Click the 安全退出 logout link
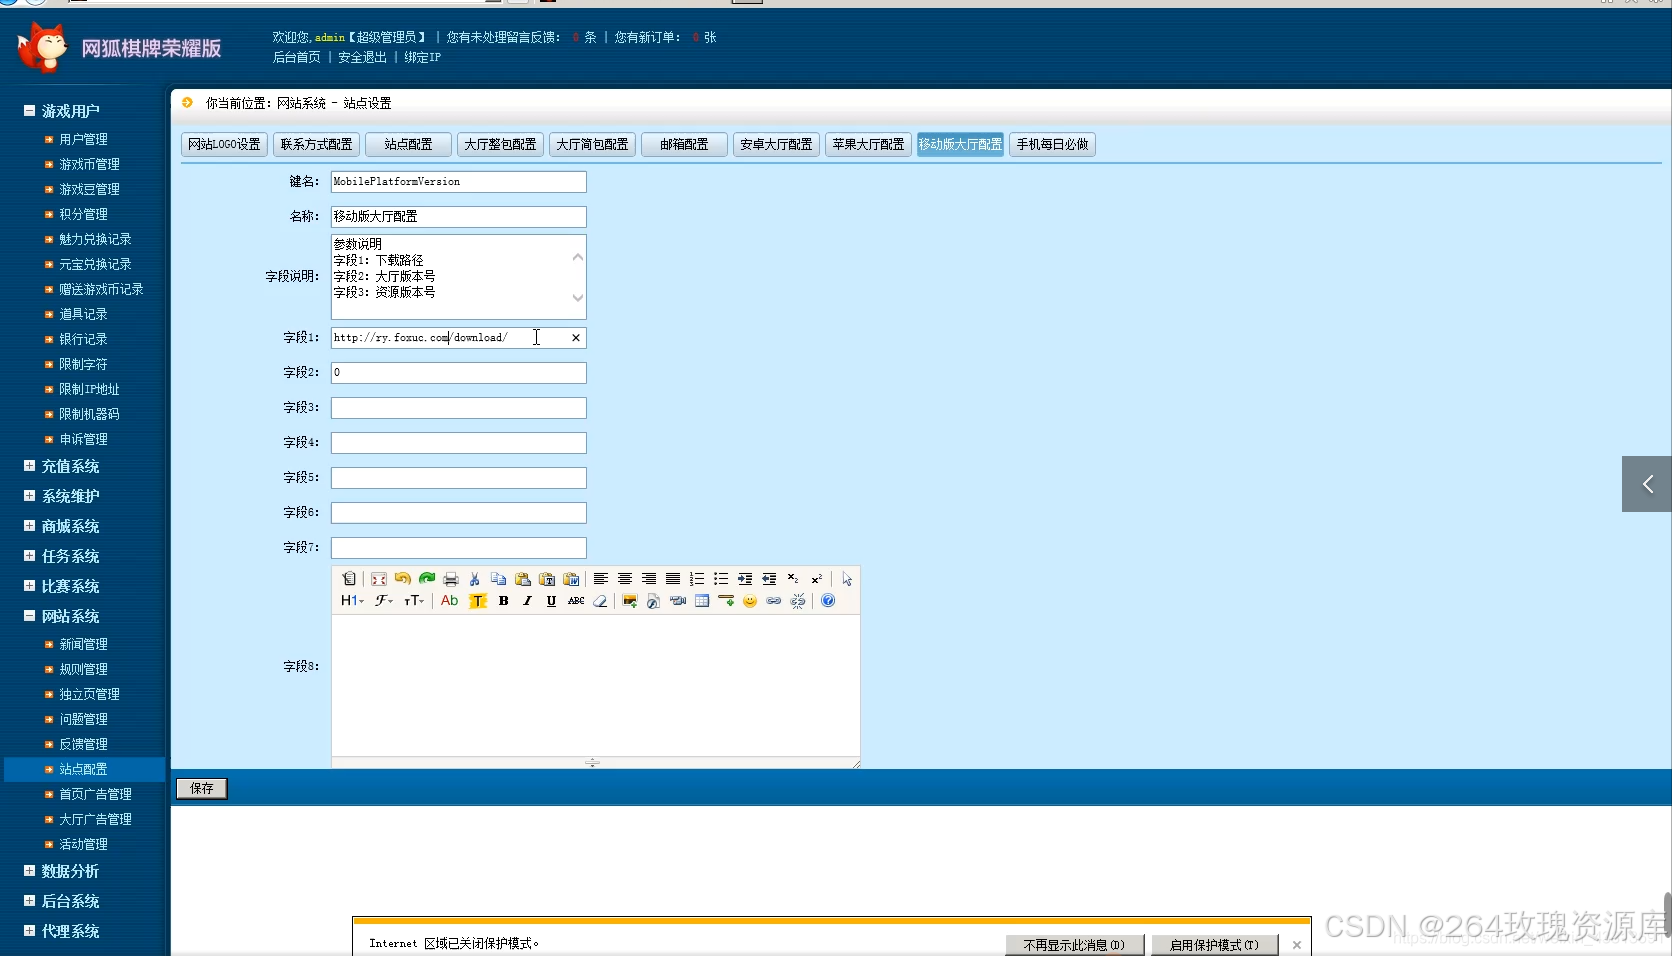The height and width of the screenshot is (956, 1672). [362, 58]
